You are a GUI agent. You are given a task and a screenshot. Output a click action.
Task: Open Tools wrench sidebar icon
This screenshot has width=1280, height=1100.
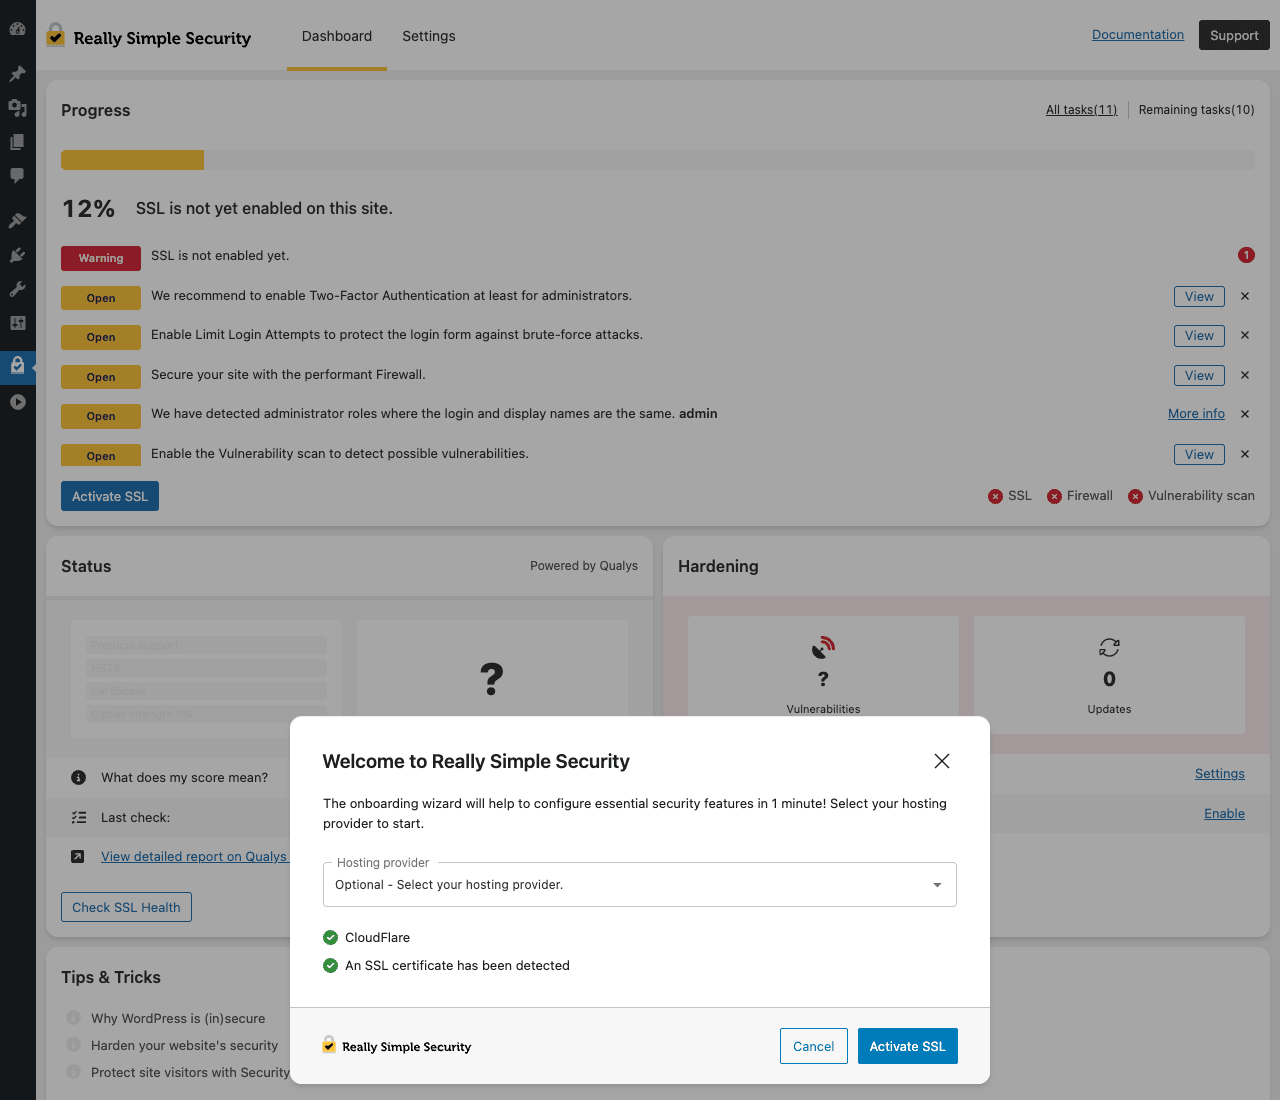tap(17, 289)
